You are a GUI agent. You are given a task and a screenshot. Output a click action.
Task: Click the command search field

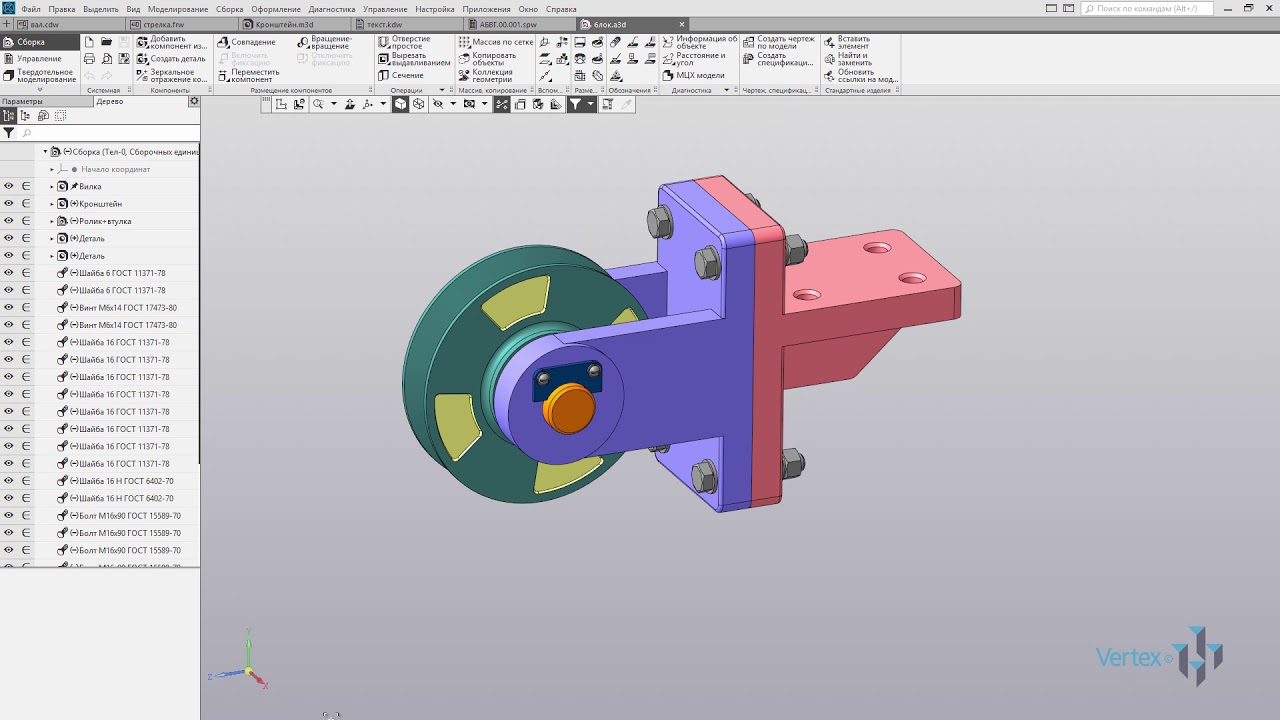pyautogui.click(x=1147, y=8)
